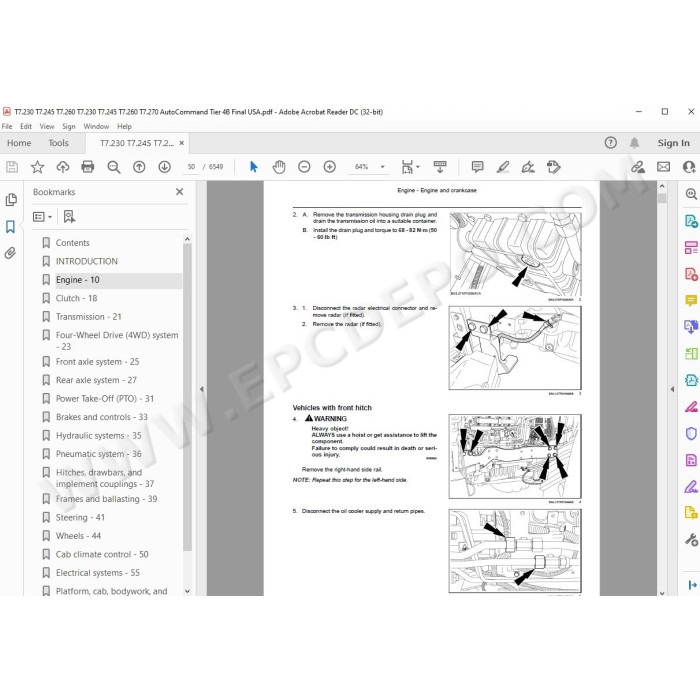Choose the selection arrow tool

pyautogui.click(x=254, y=167)
